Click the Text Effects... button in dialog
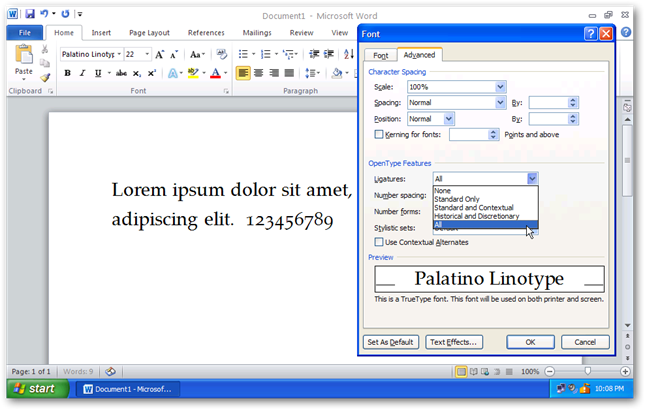Screen dimensions: 645x410 [x=454, y=342]
